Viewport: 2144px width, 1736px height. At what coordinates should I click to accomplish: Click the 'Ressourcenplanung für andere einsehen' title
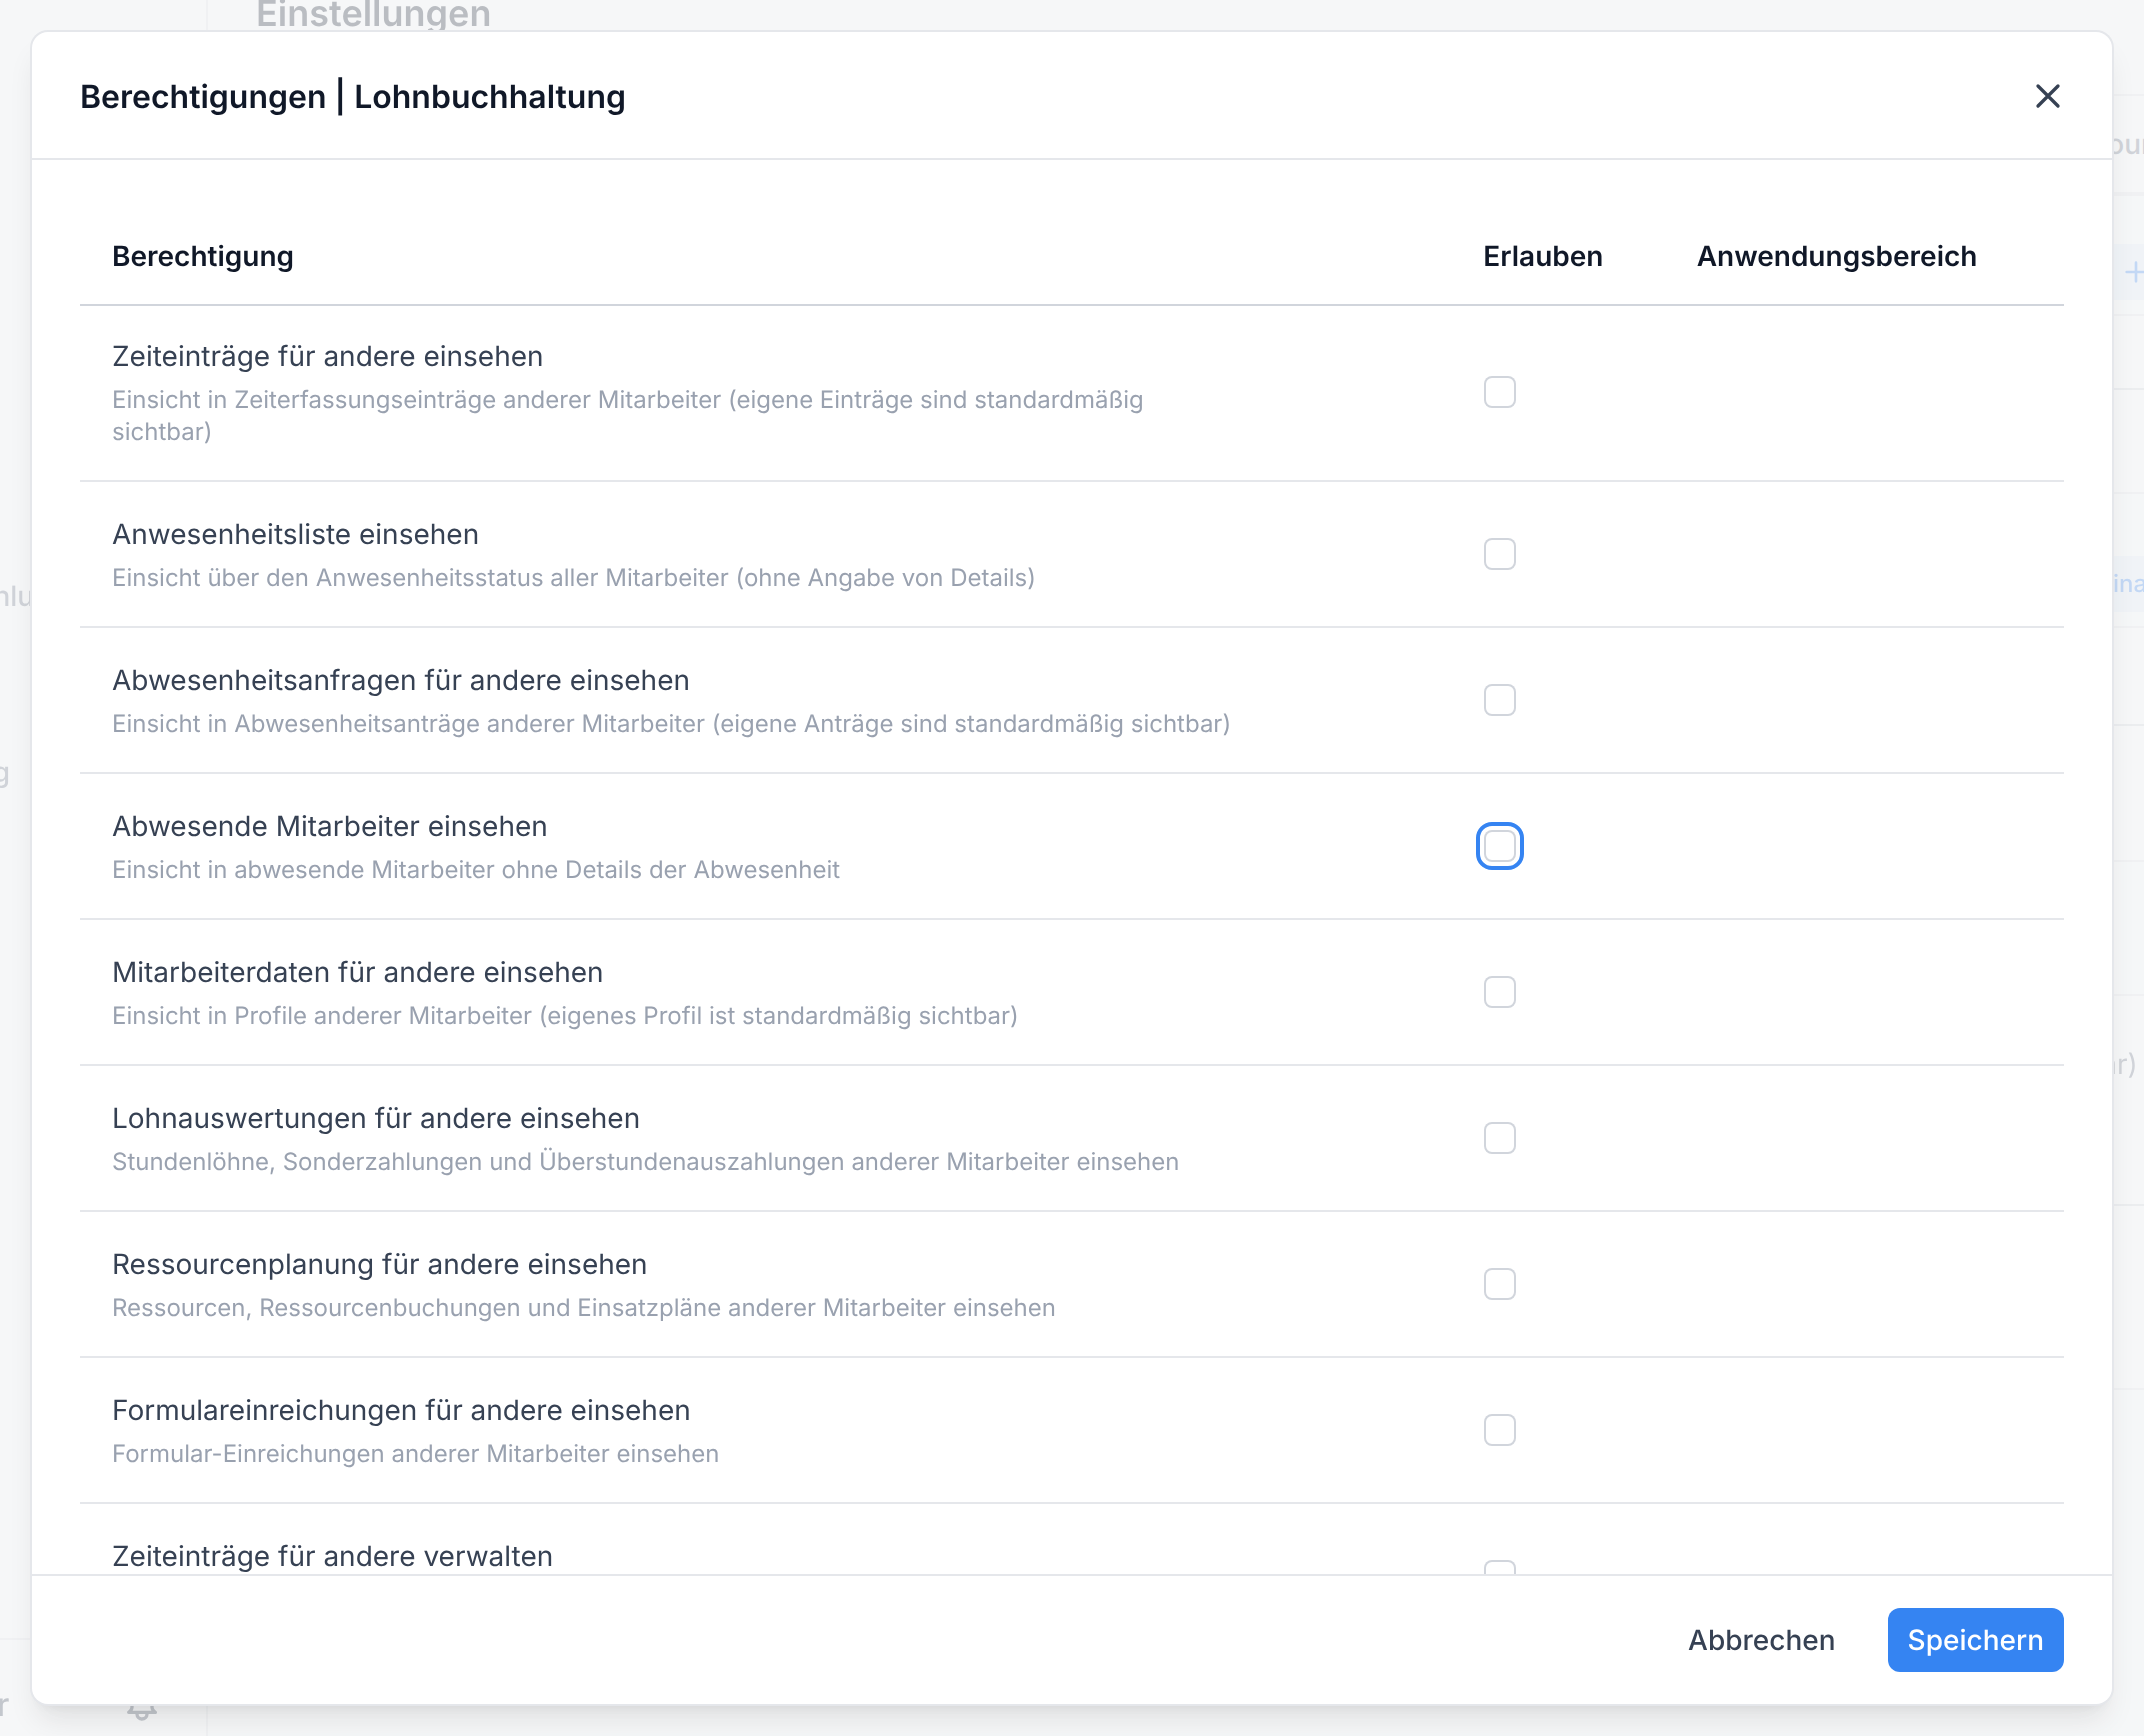[x=380, y=1264]
